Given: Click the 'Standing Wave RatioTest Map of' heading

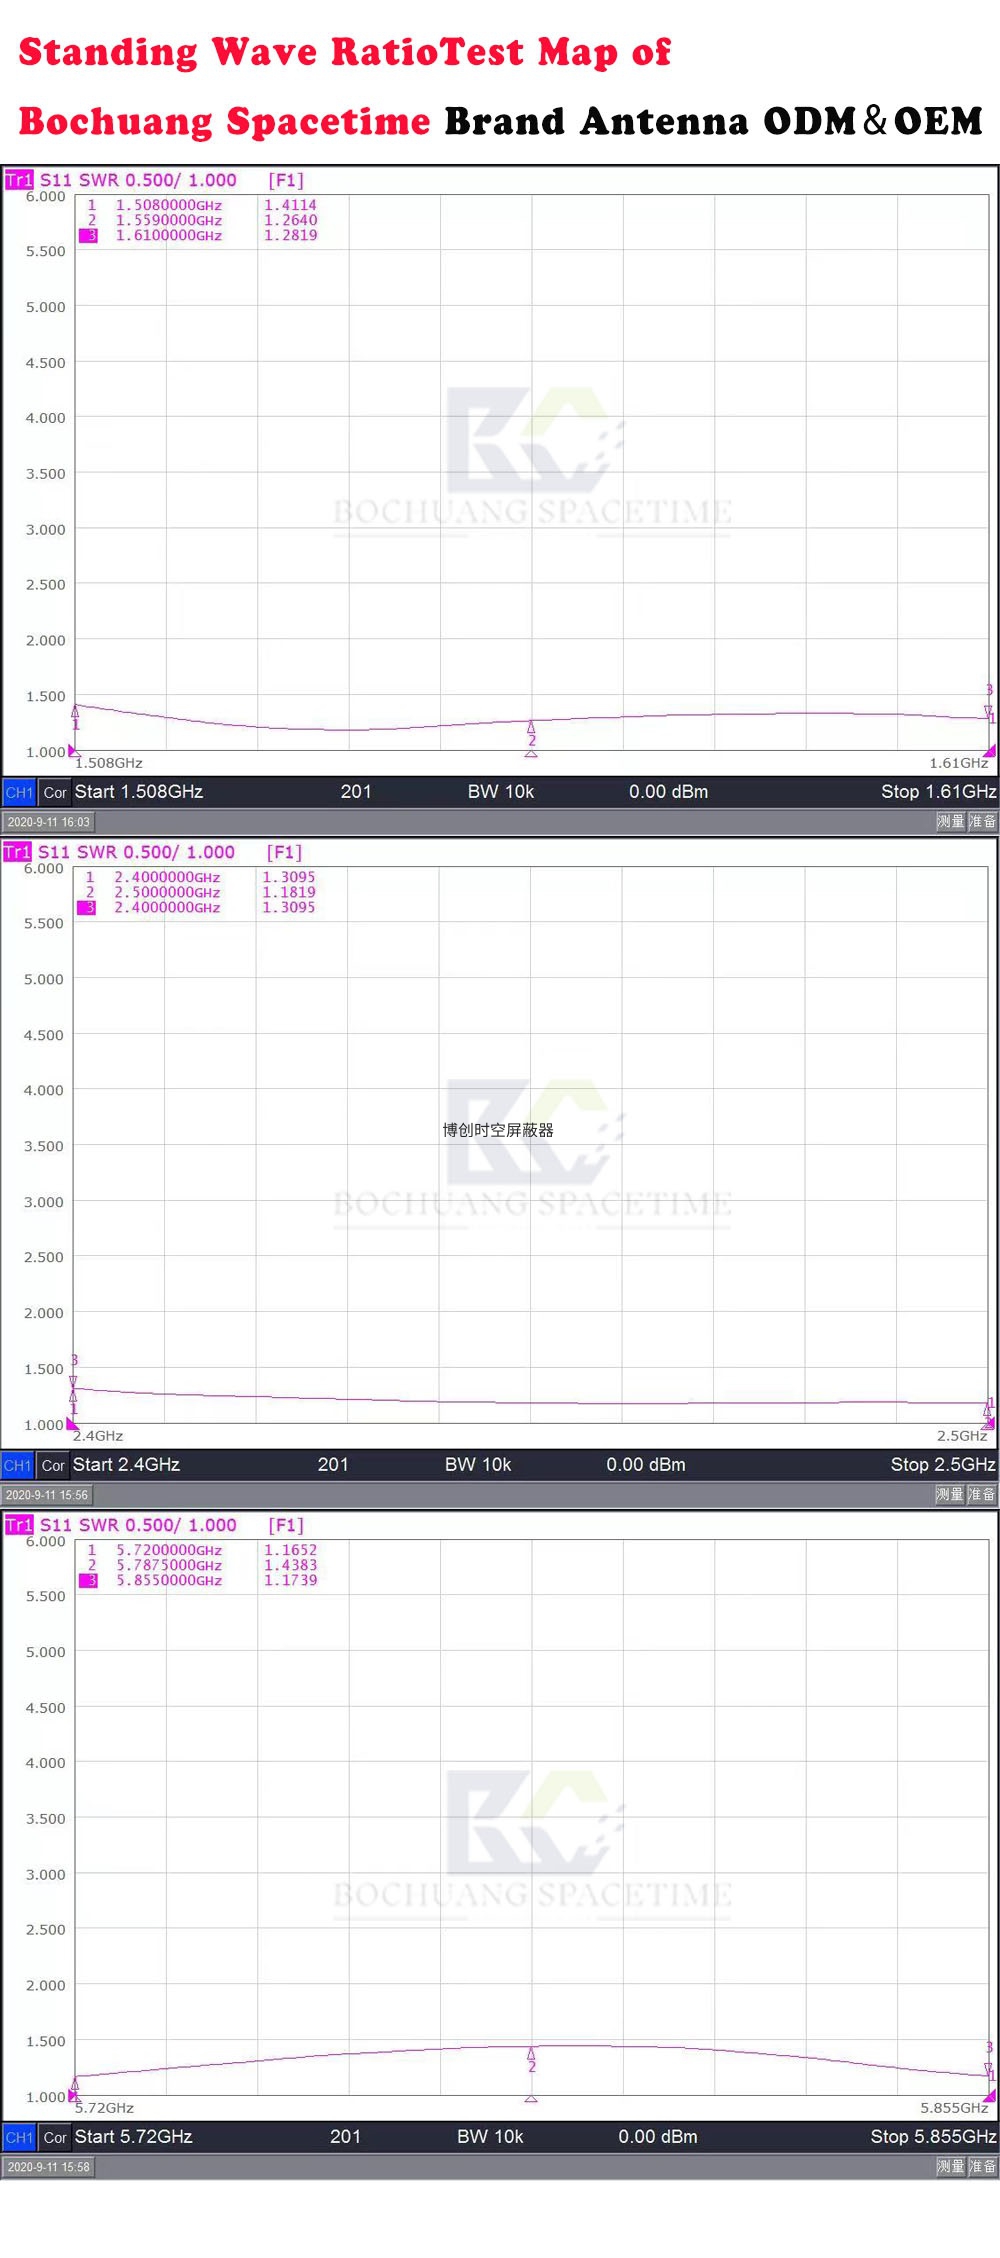Looking at the screenshot, I should (345, 52).
